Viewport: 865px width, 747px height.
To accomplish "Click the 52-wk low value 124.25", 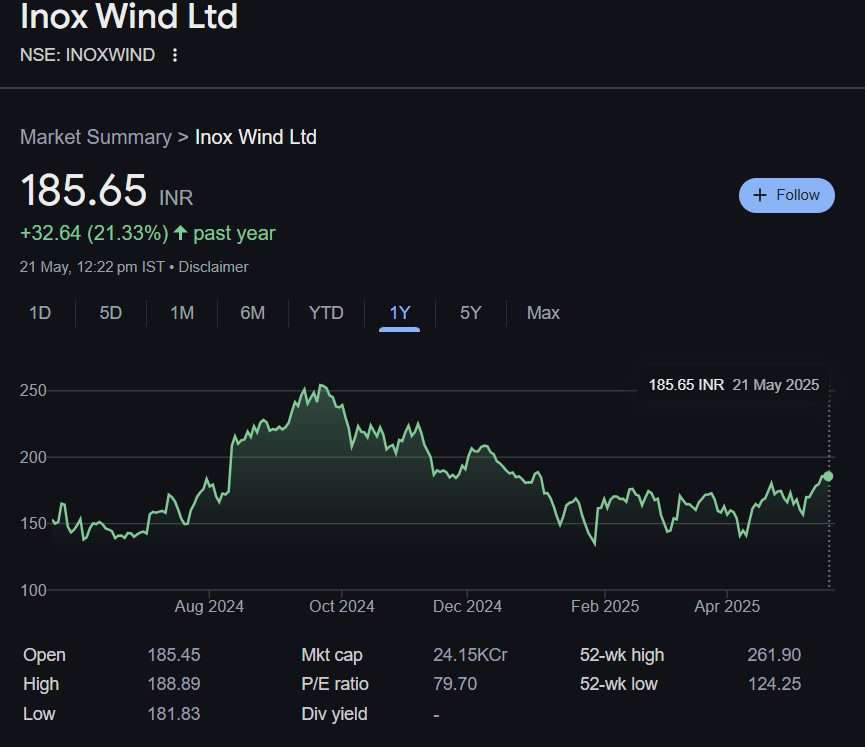I will tap(774, 684).
